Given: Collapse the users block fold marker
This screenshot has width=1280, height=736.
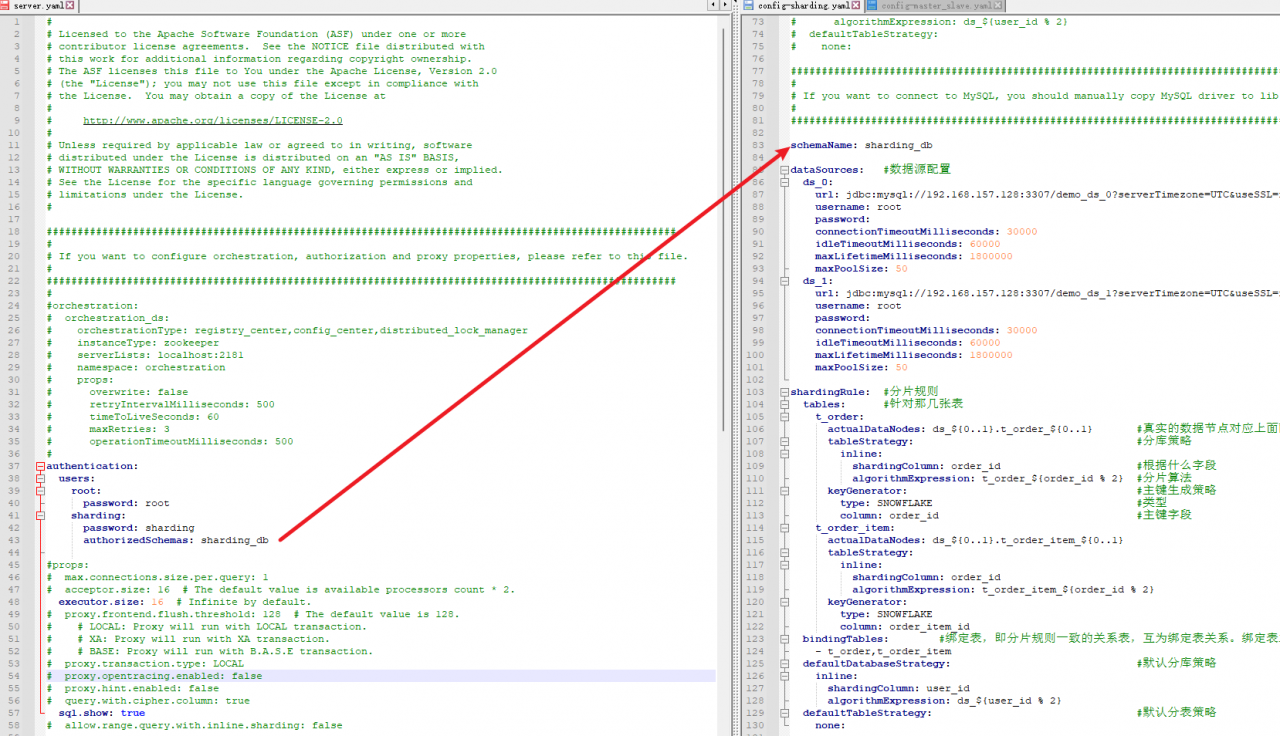Looking at the screenshot, I should (40, 478).
